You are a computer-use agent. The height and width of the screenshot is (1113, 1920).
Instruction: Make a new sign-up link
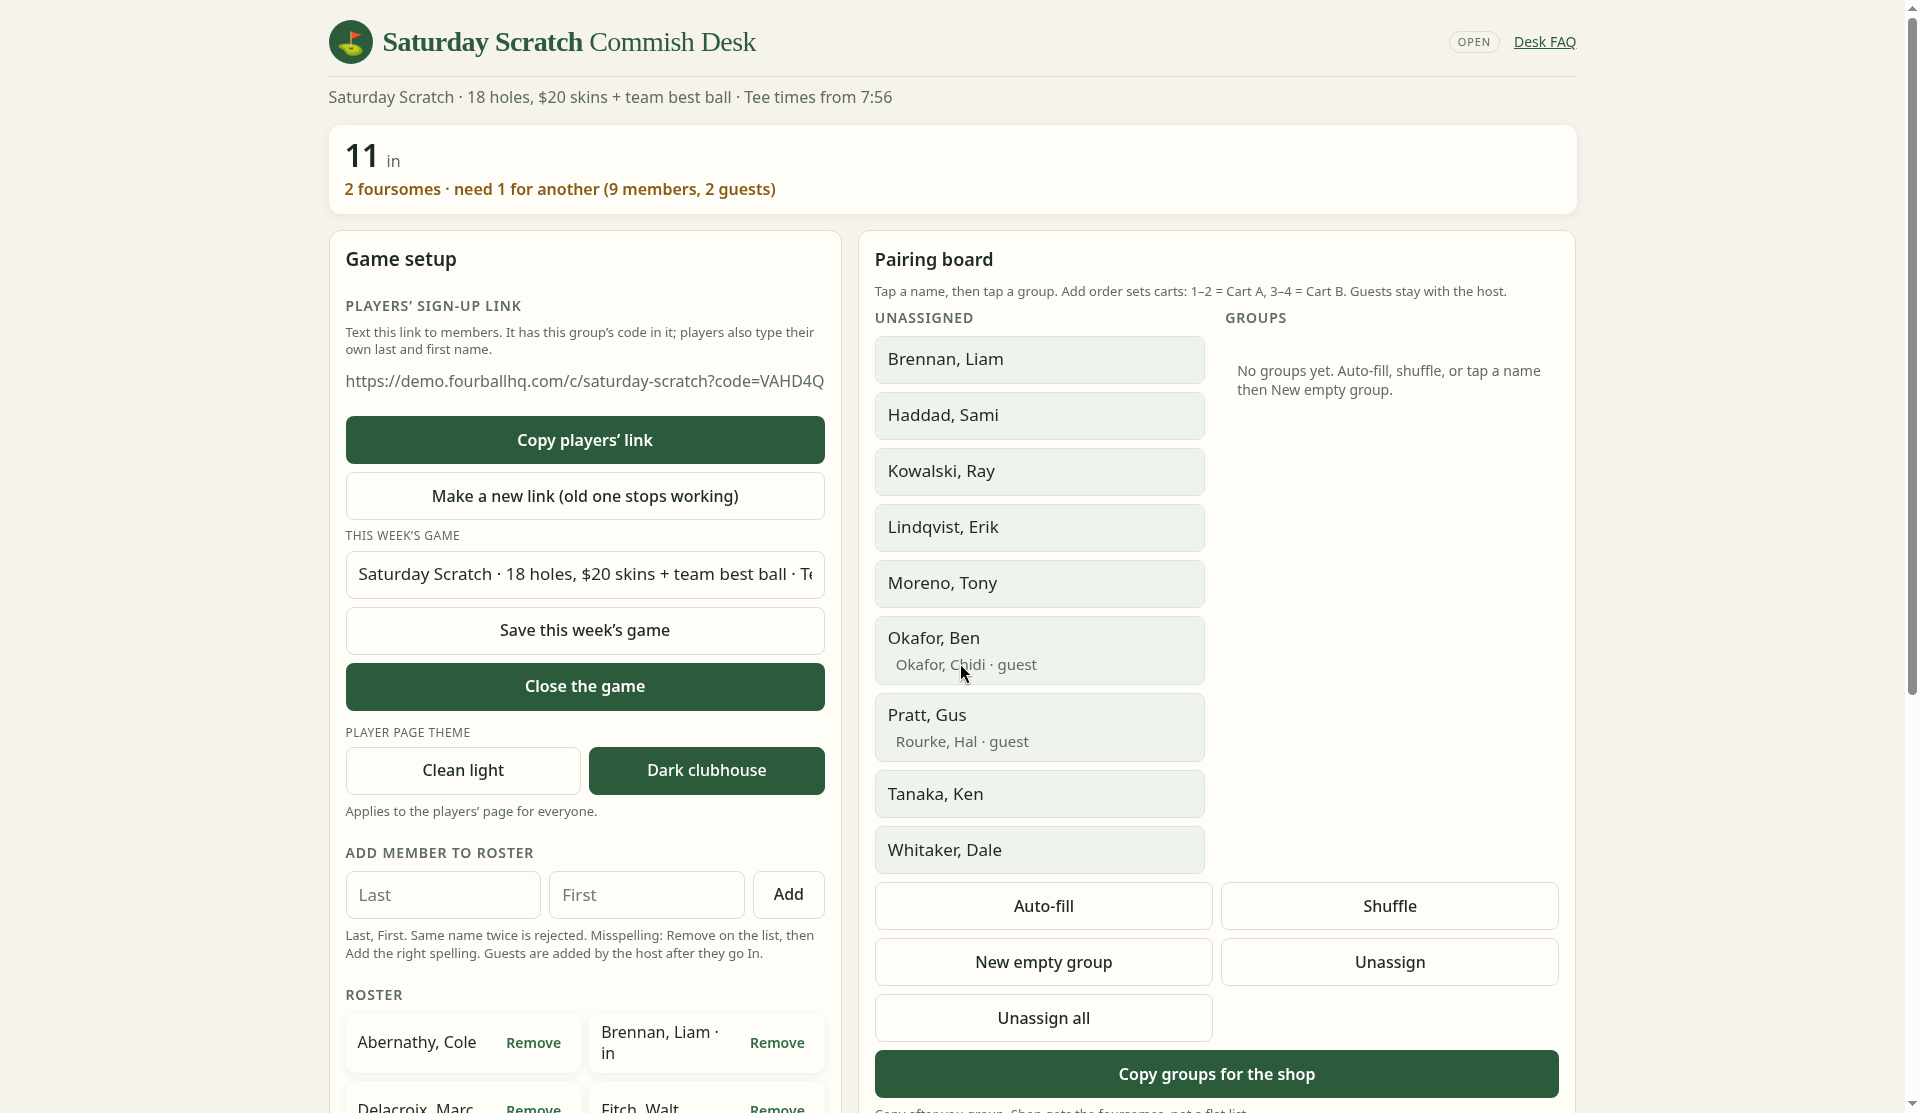[x=585, y=496]
